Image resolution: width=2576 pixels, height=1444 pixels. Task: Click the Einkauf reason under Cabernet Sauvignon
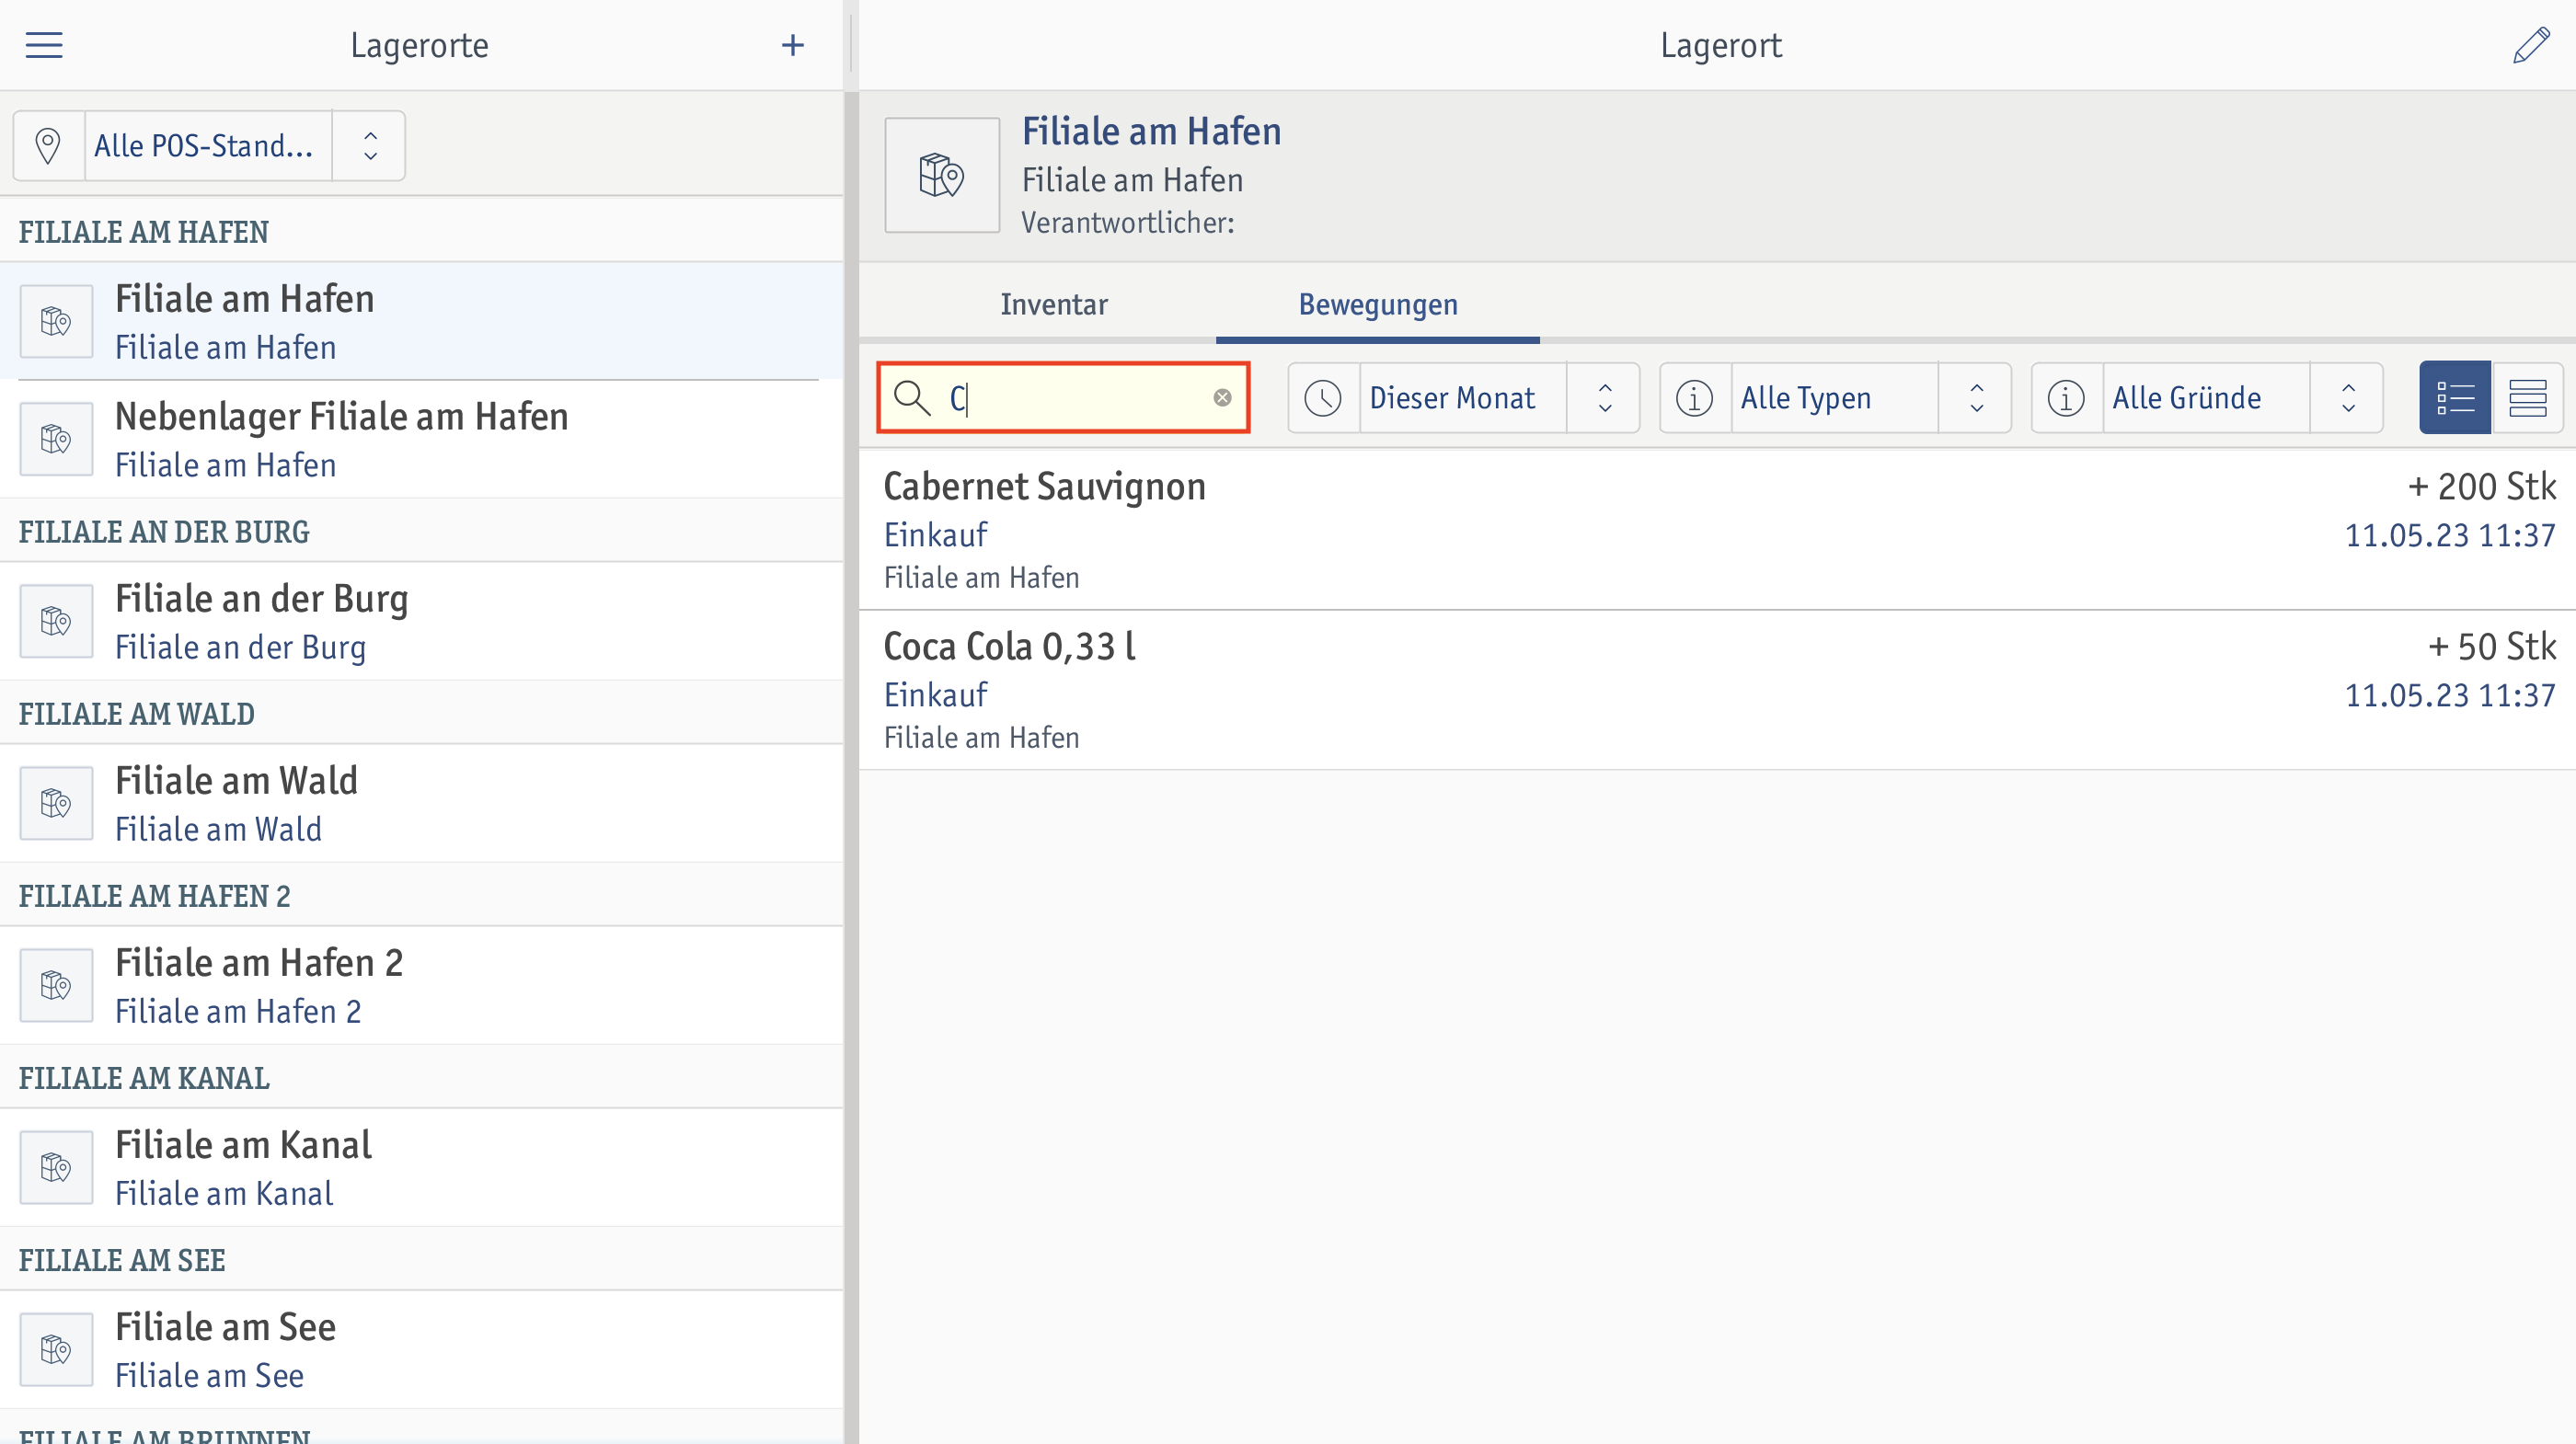[x=936, y=535]
